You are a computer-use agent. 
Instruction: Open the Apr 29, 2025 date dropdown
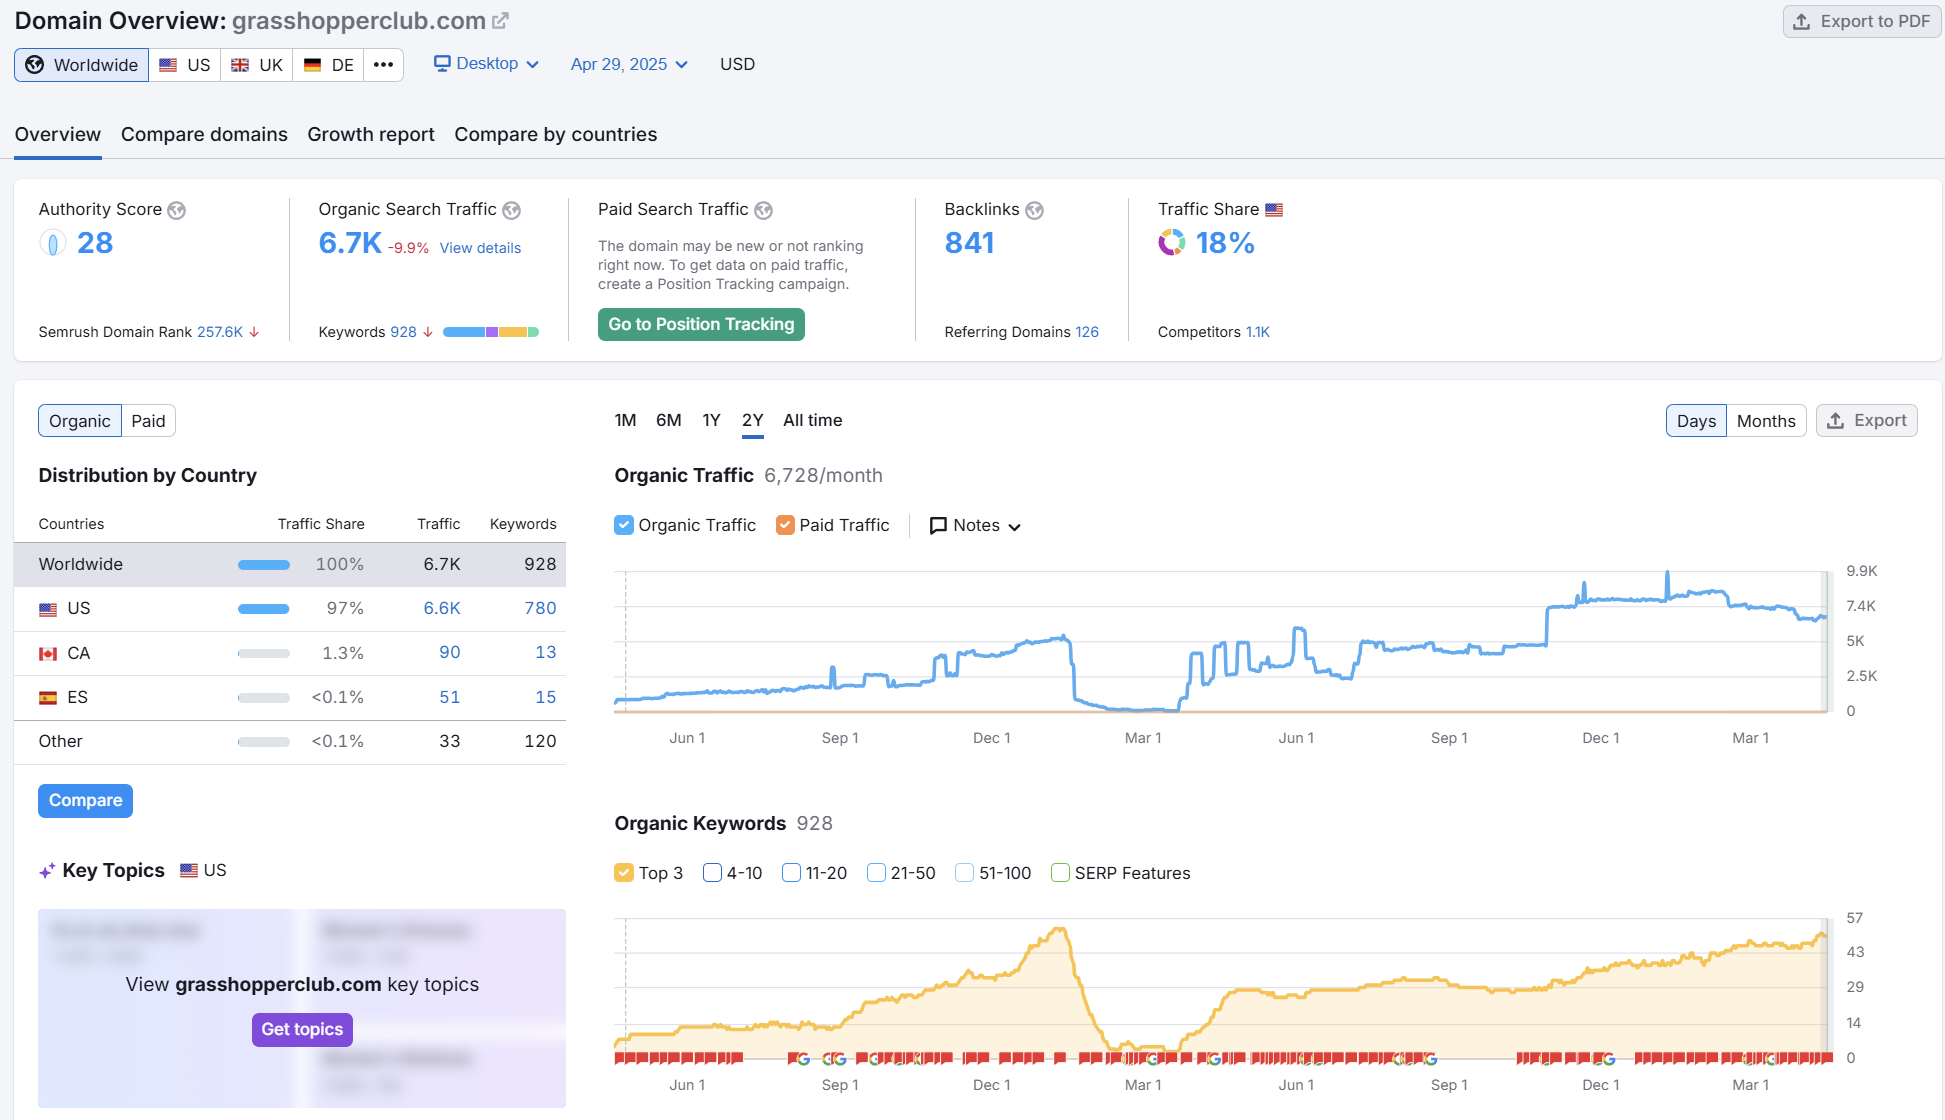(629, 64)
